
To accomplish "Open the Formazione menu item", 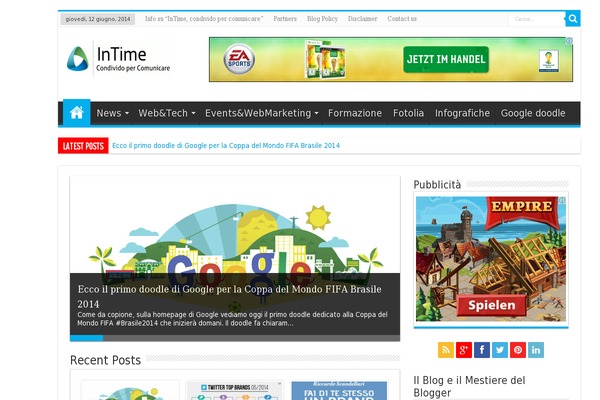I will pyautogui.click(x=355, y=113).
